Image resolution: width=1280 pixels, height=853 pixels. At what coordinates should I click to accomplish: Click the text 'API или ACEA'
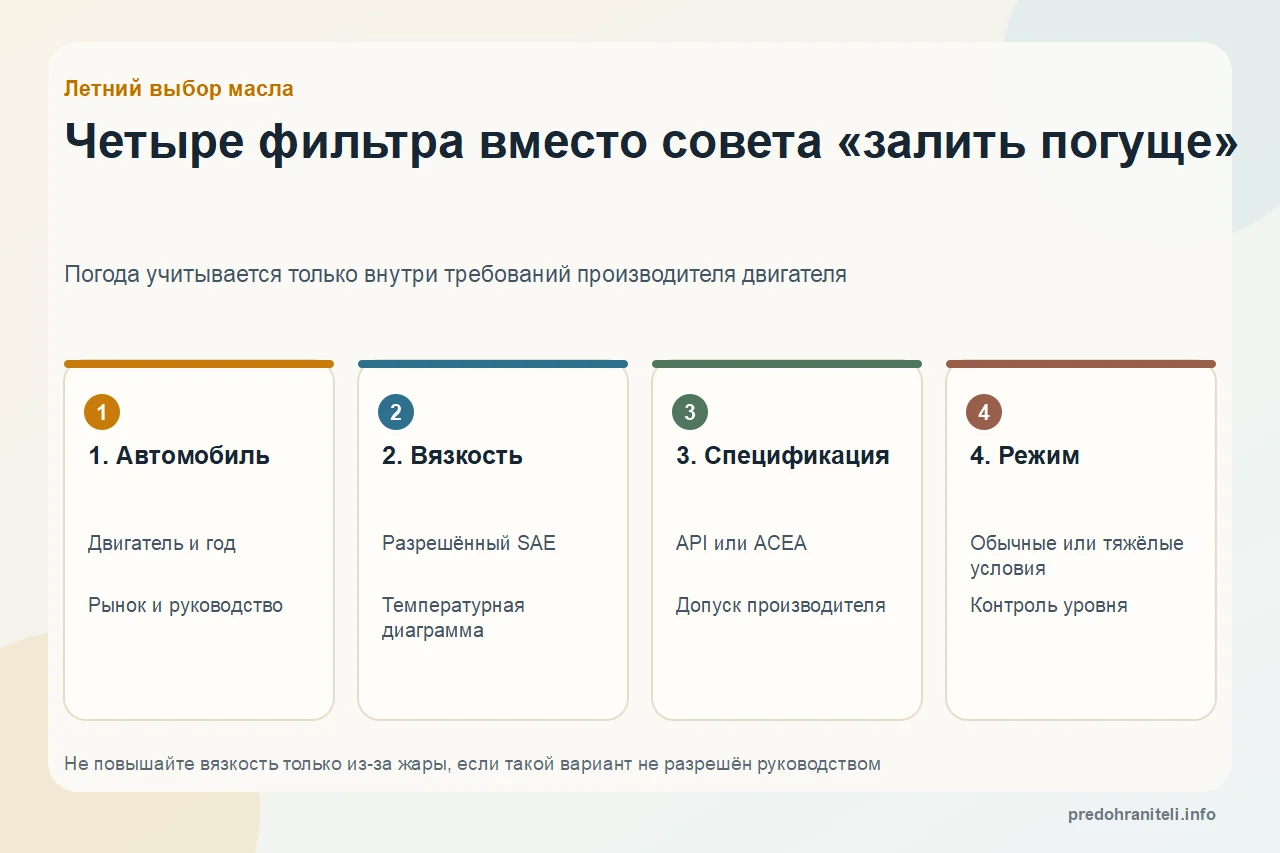[x=741, y=544]
